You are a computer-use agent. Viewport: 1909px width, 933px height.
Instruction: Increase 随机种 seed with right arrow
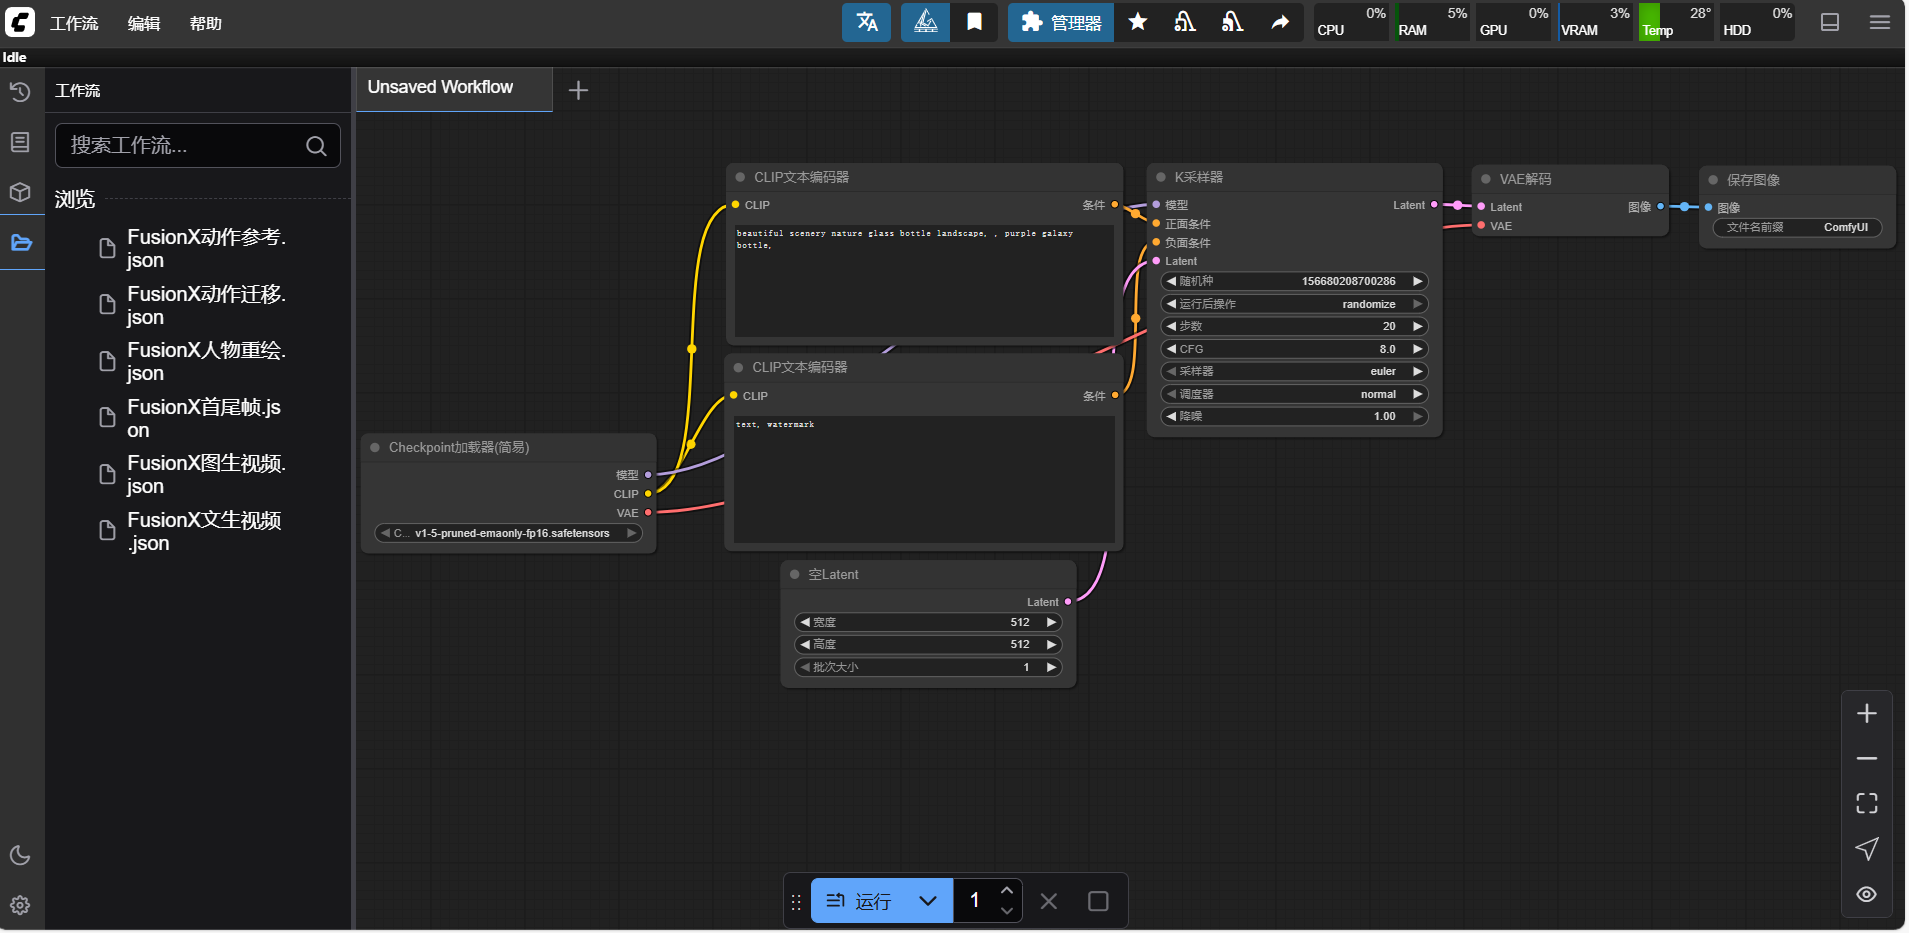coord(1417,281)
